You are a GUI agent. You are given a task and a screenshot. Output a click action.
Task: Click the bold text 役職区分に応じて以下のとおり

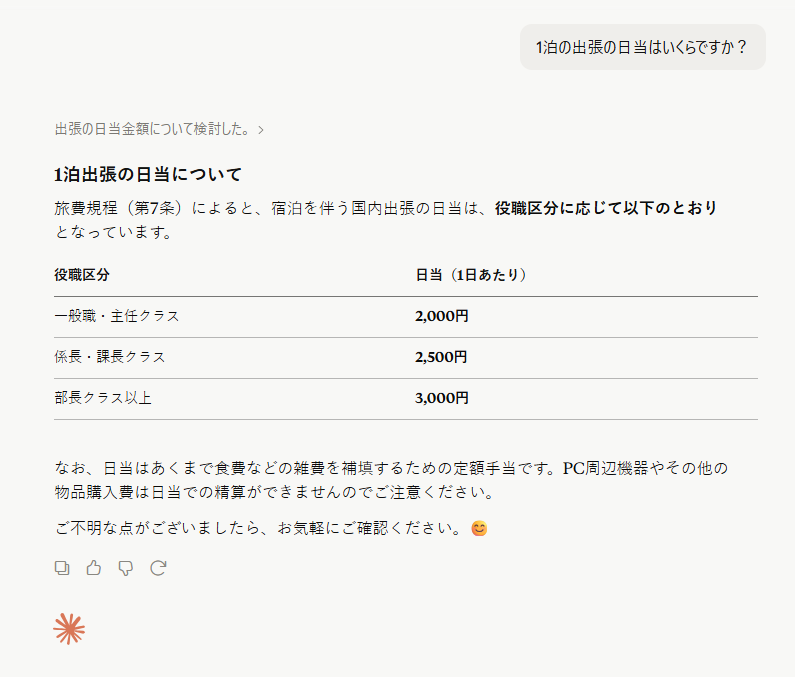[x=606, y=208]
